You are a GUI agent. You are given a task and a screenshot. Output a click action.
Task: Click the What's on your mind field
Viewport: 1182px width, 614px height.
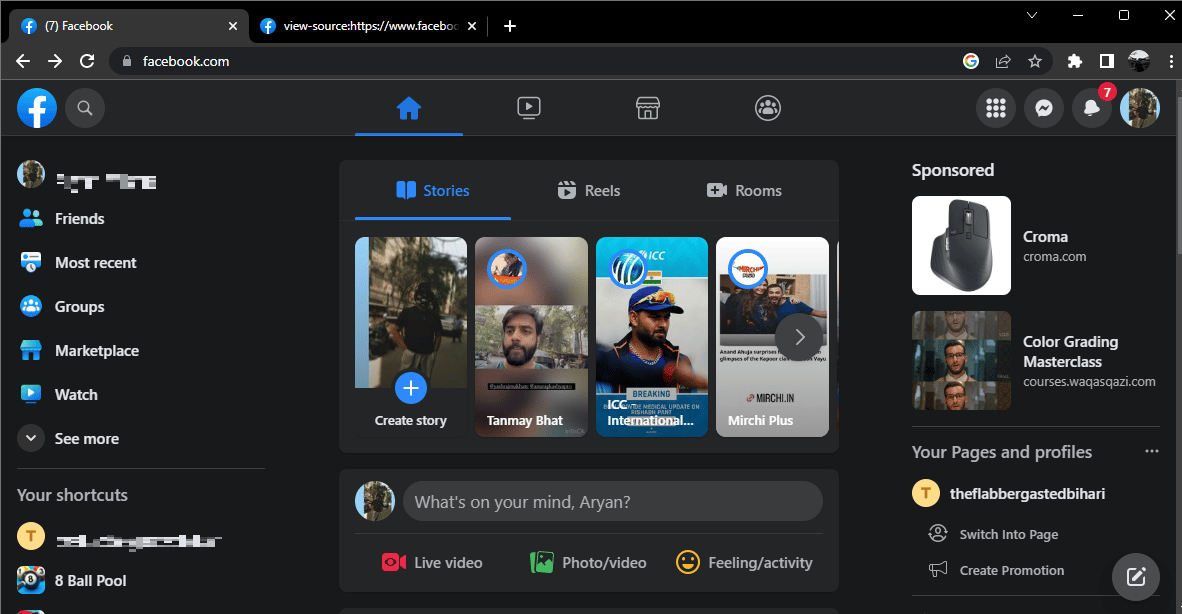click(612, 502)
